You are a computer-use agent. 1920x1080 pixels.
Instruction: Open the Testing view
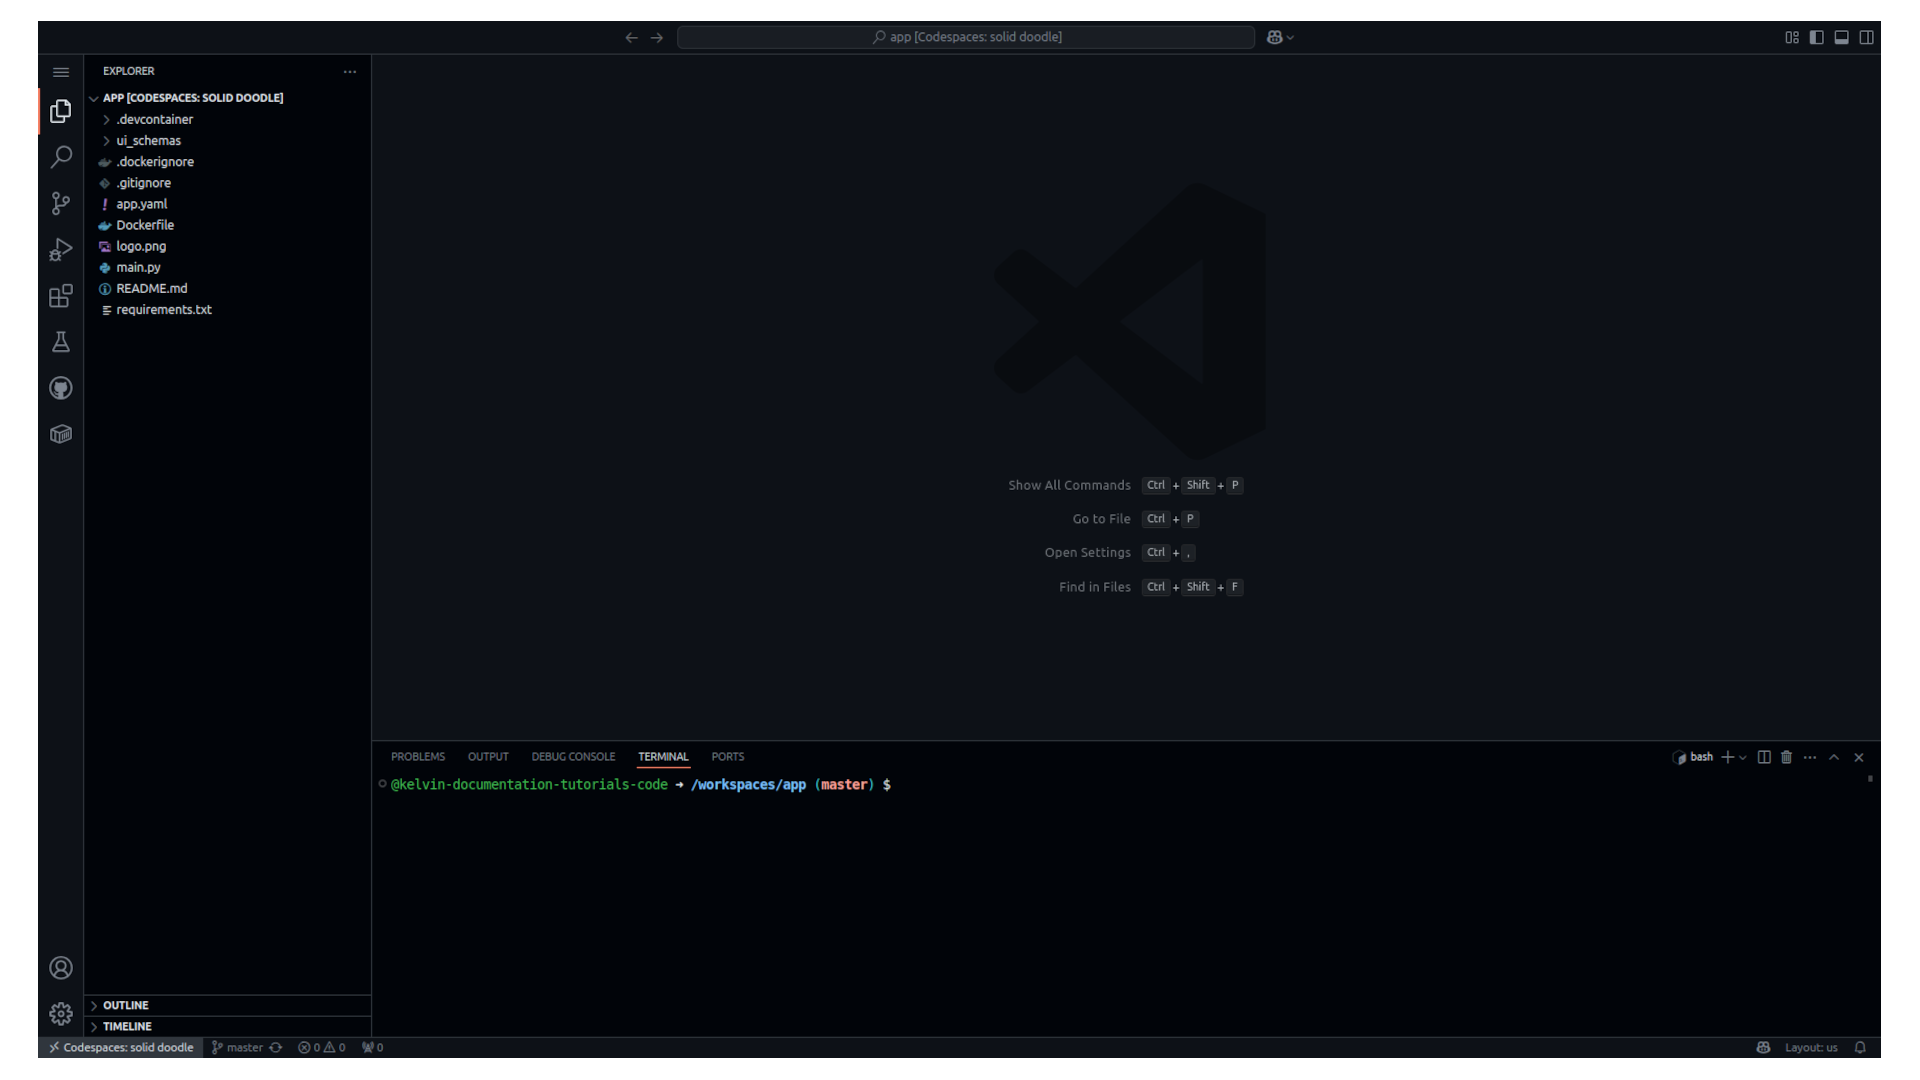[x=60, y=341]
